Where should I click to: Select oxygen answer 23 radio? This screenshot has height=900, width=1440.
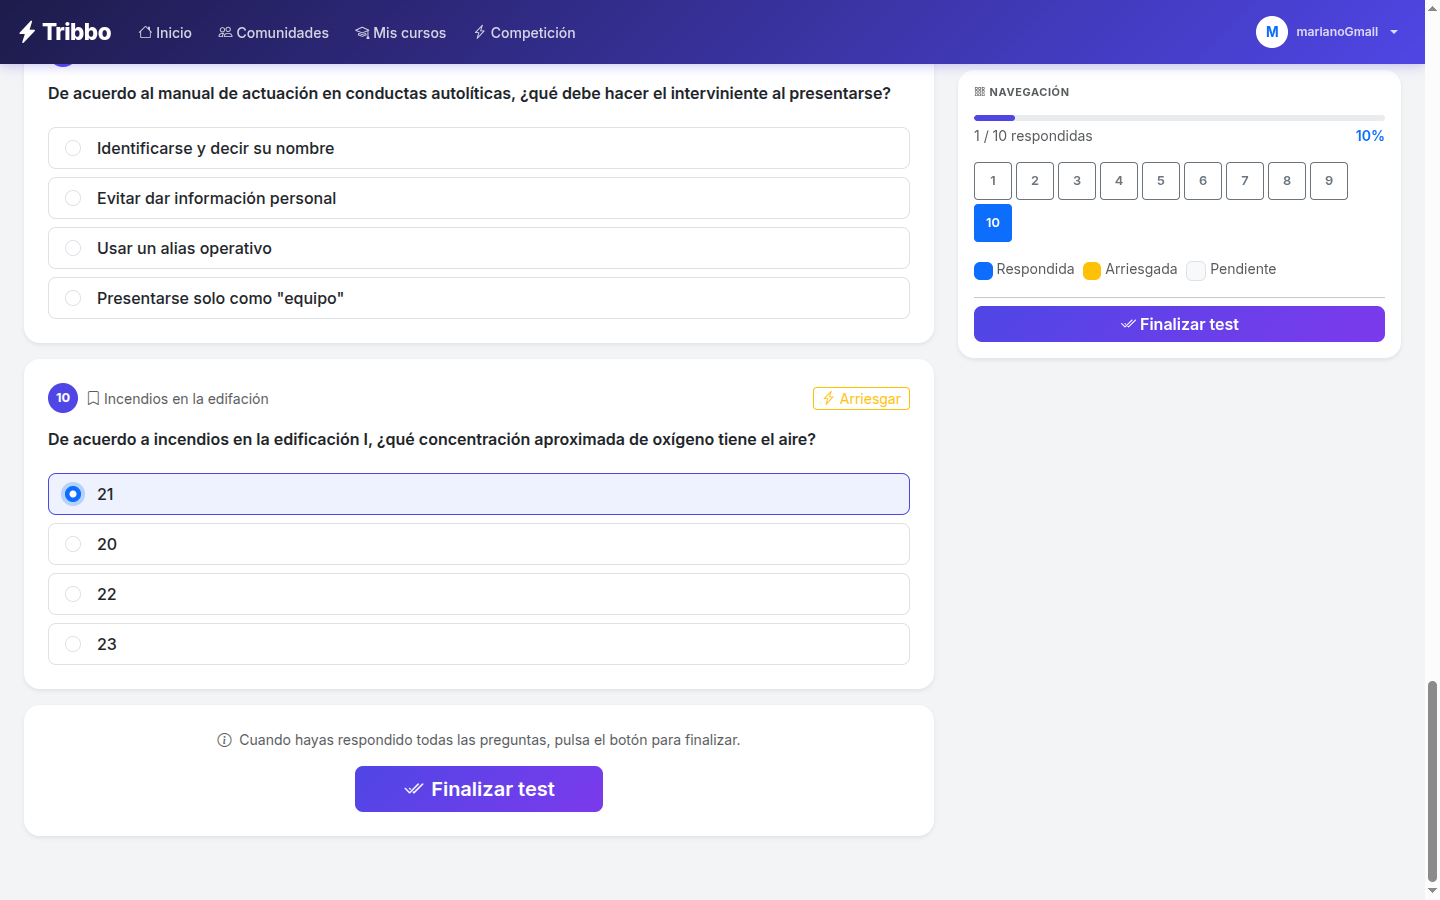click(73, 644)
